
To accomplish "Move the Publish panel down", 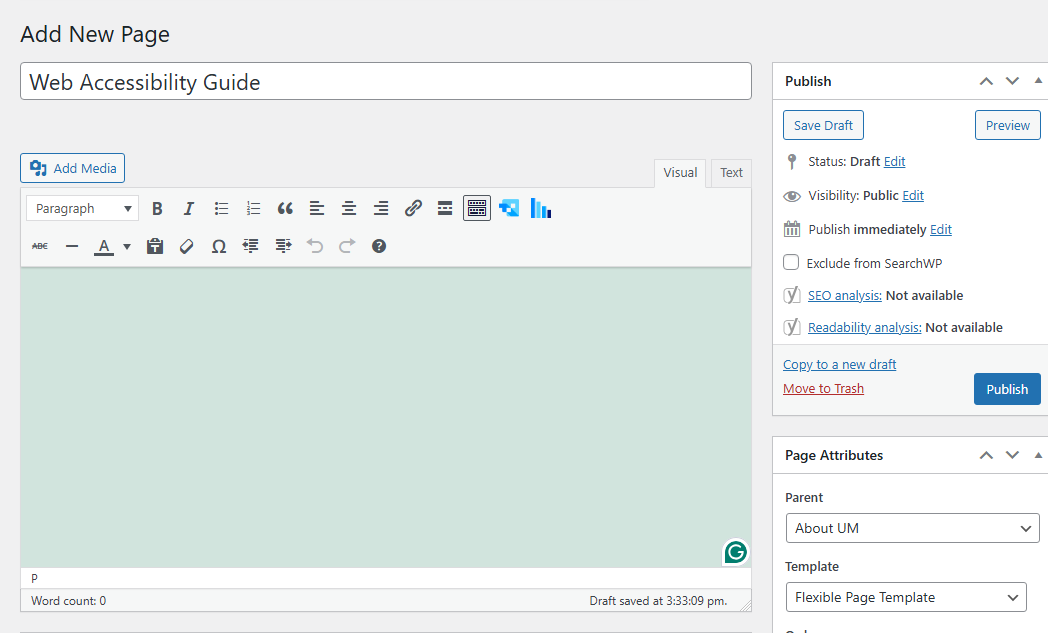I will point(1013,81).
